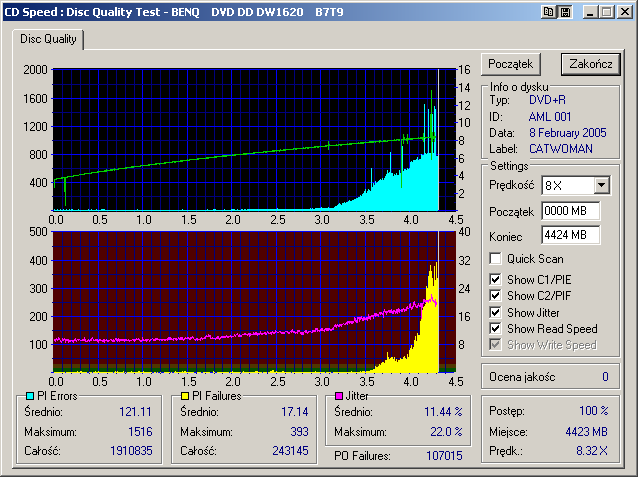This screenshot has height=477, width=638.
Task: Select the Disc Quality tab
Action: tap(48, 39)
